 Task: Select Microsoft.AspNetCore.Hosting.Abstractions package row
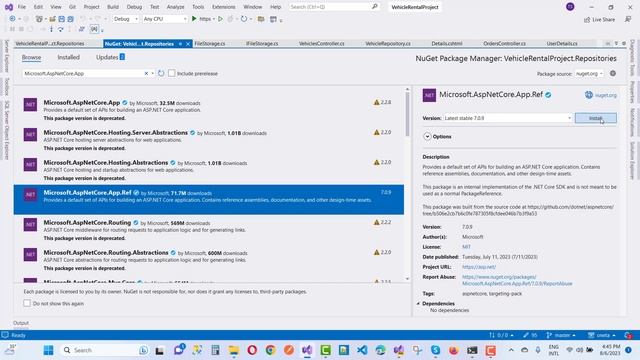(209, 170)
